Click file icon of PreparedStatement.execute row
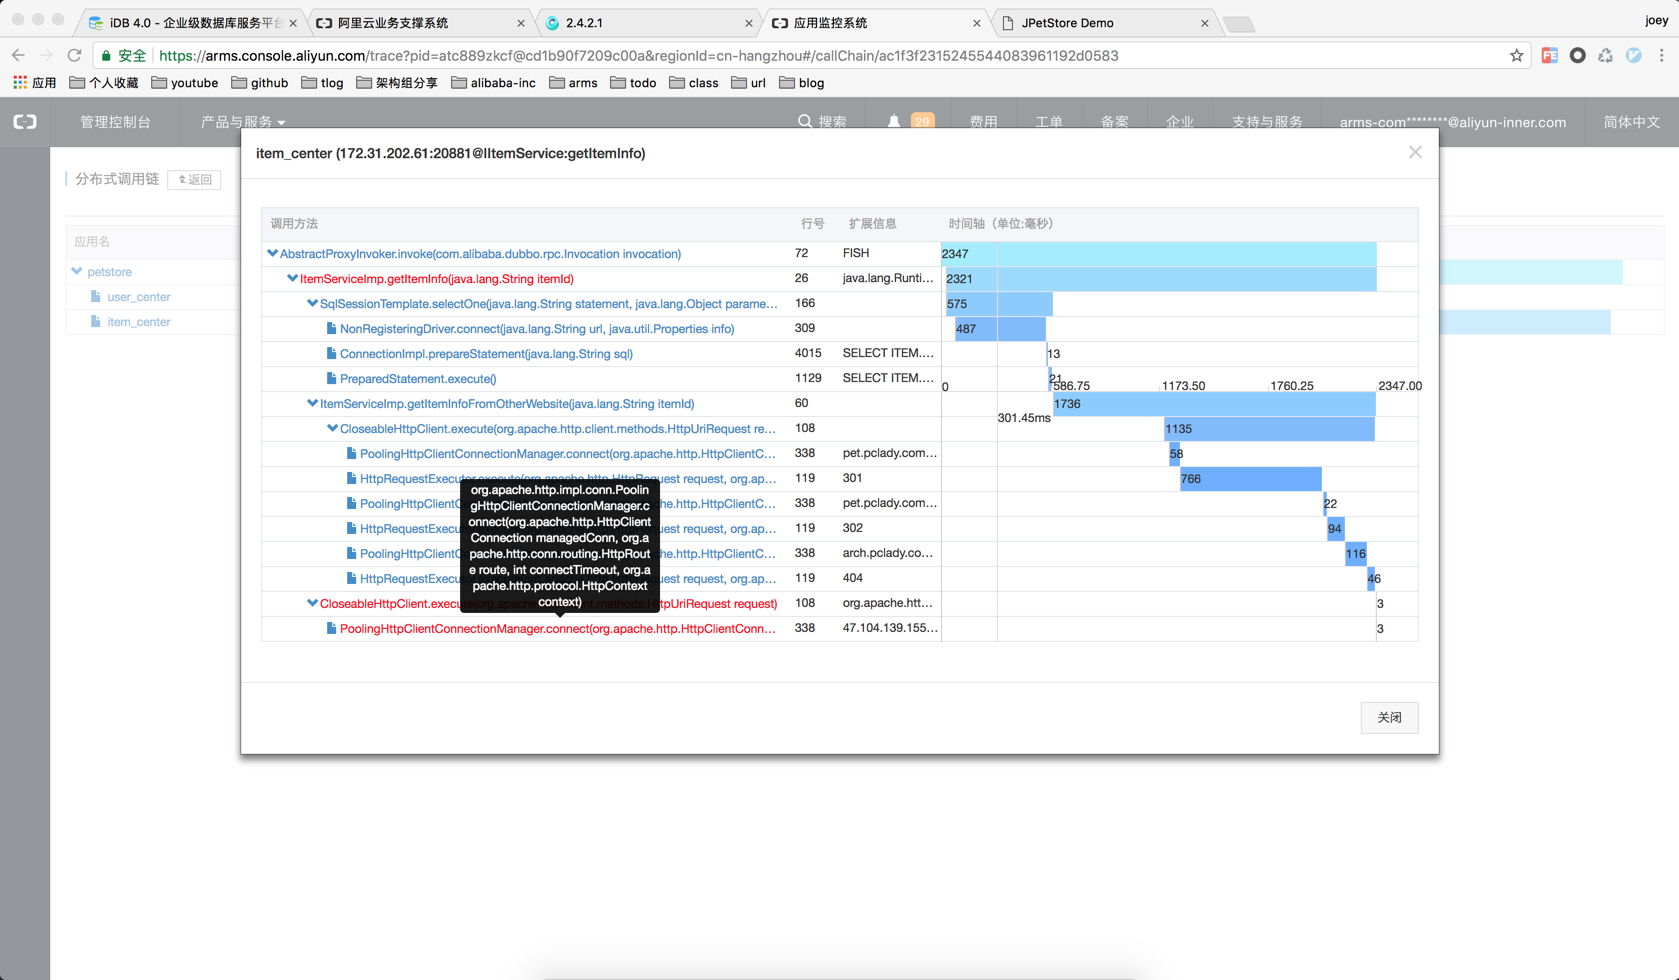 [331, 379]
